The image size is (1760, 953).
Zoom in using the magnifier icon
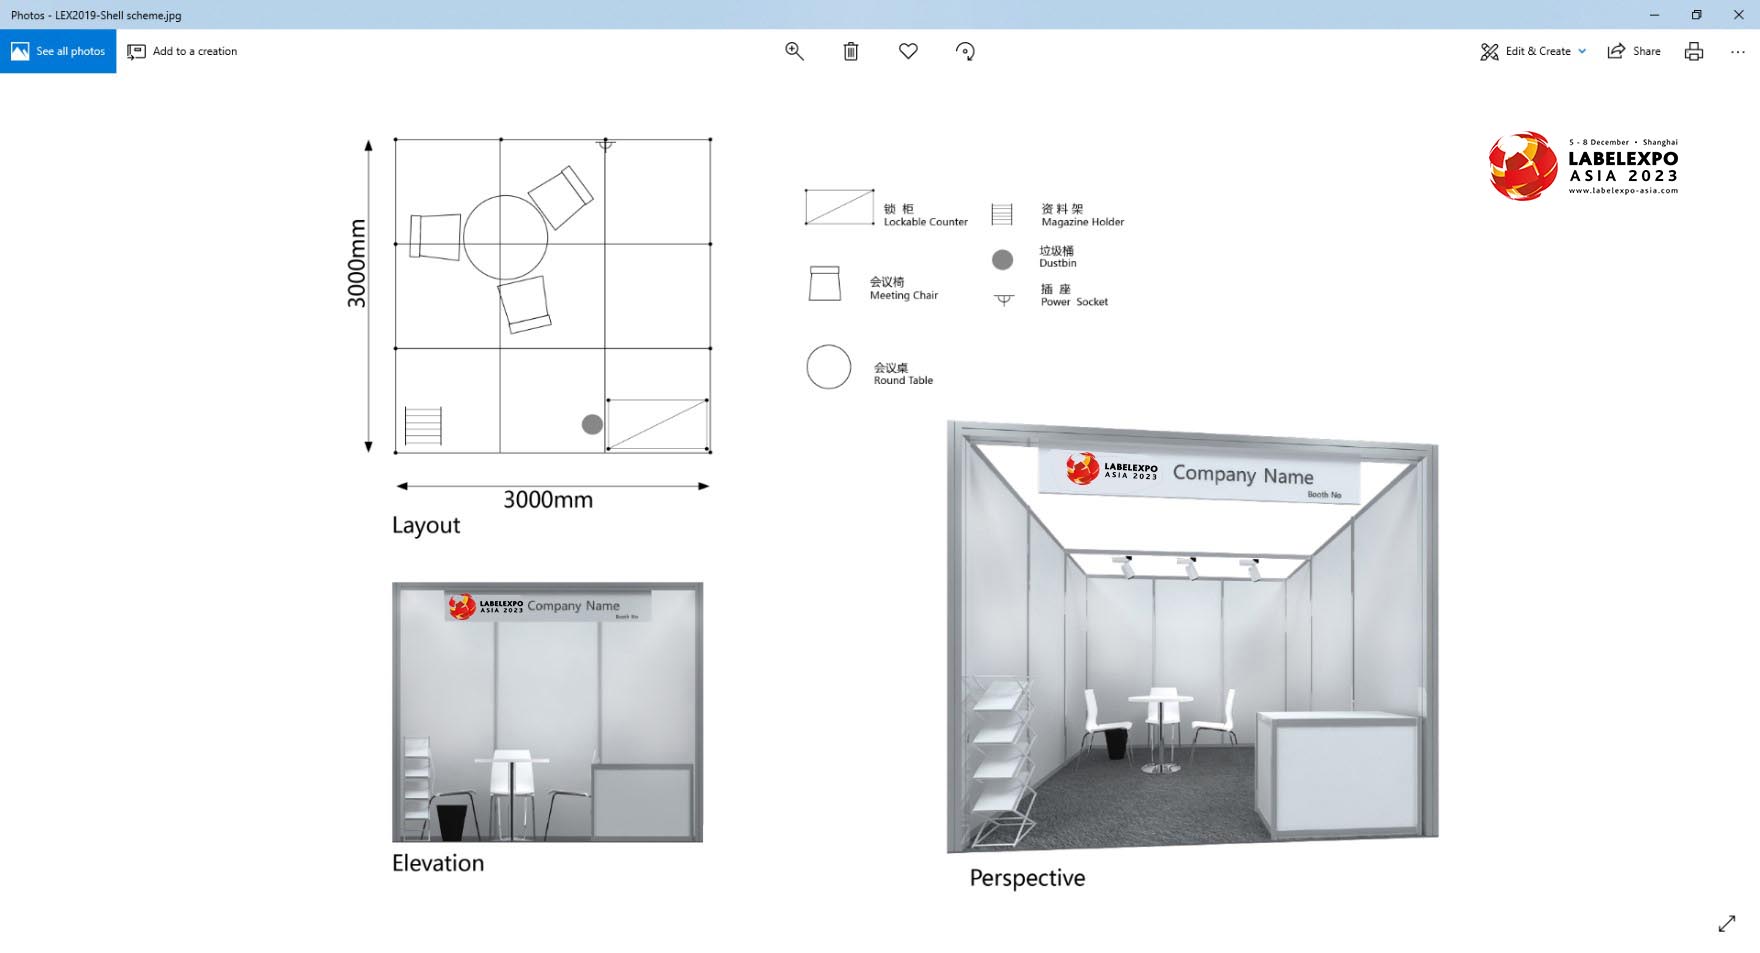click(794, 51)
